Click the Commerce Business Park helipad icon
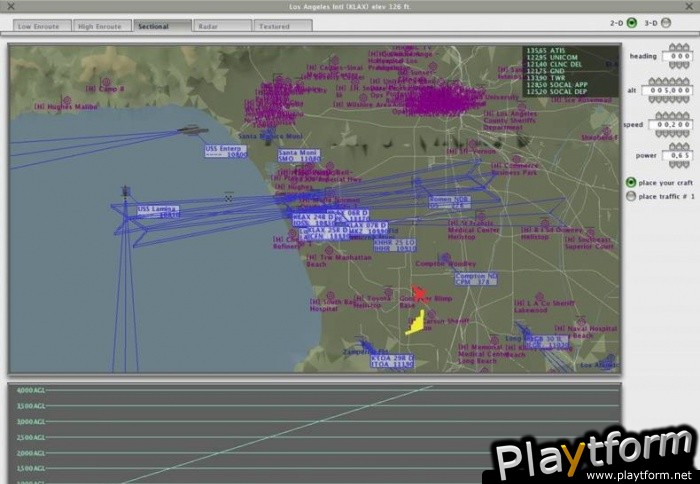The width and height of the screenshot is (700, 484). [x=517, y=159]
